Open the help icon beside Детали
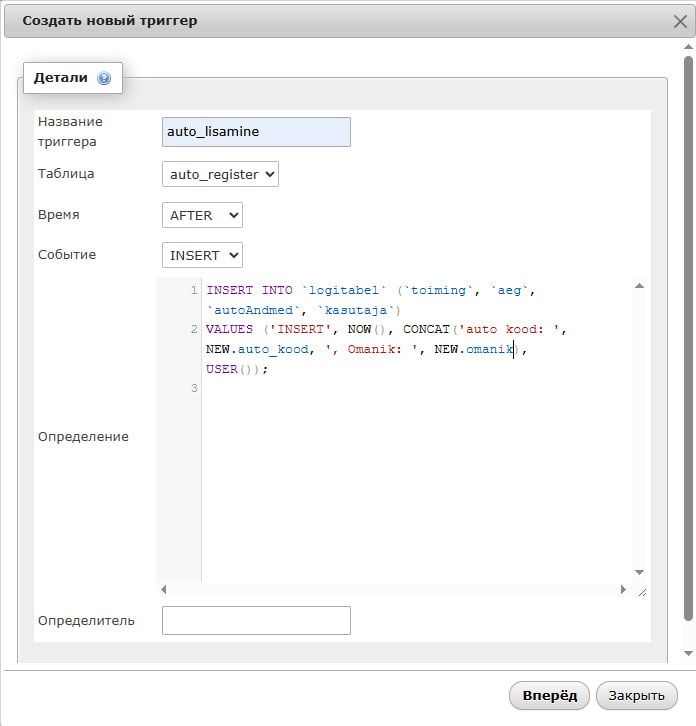Image resolution: width=696 pixels, height=726 pixels. coord(104,78)
